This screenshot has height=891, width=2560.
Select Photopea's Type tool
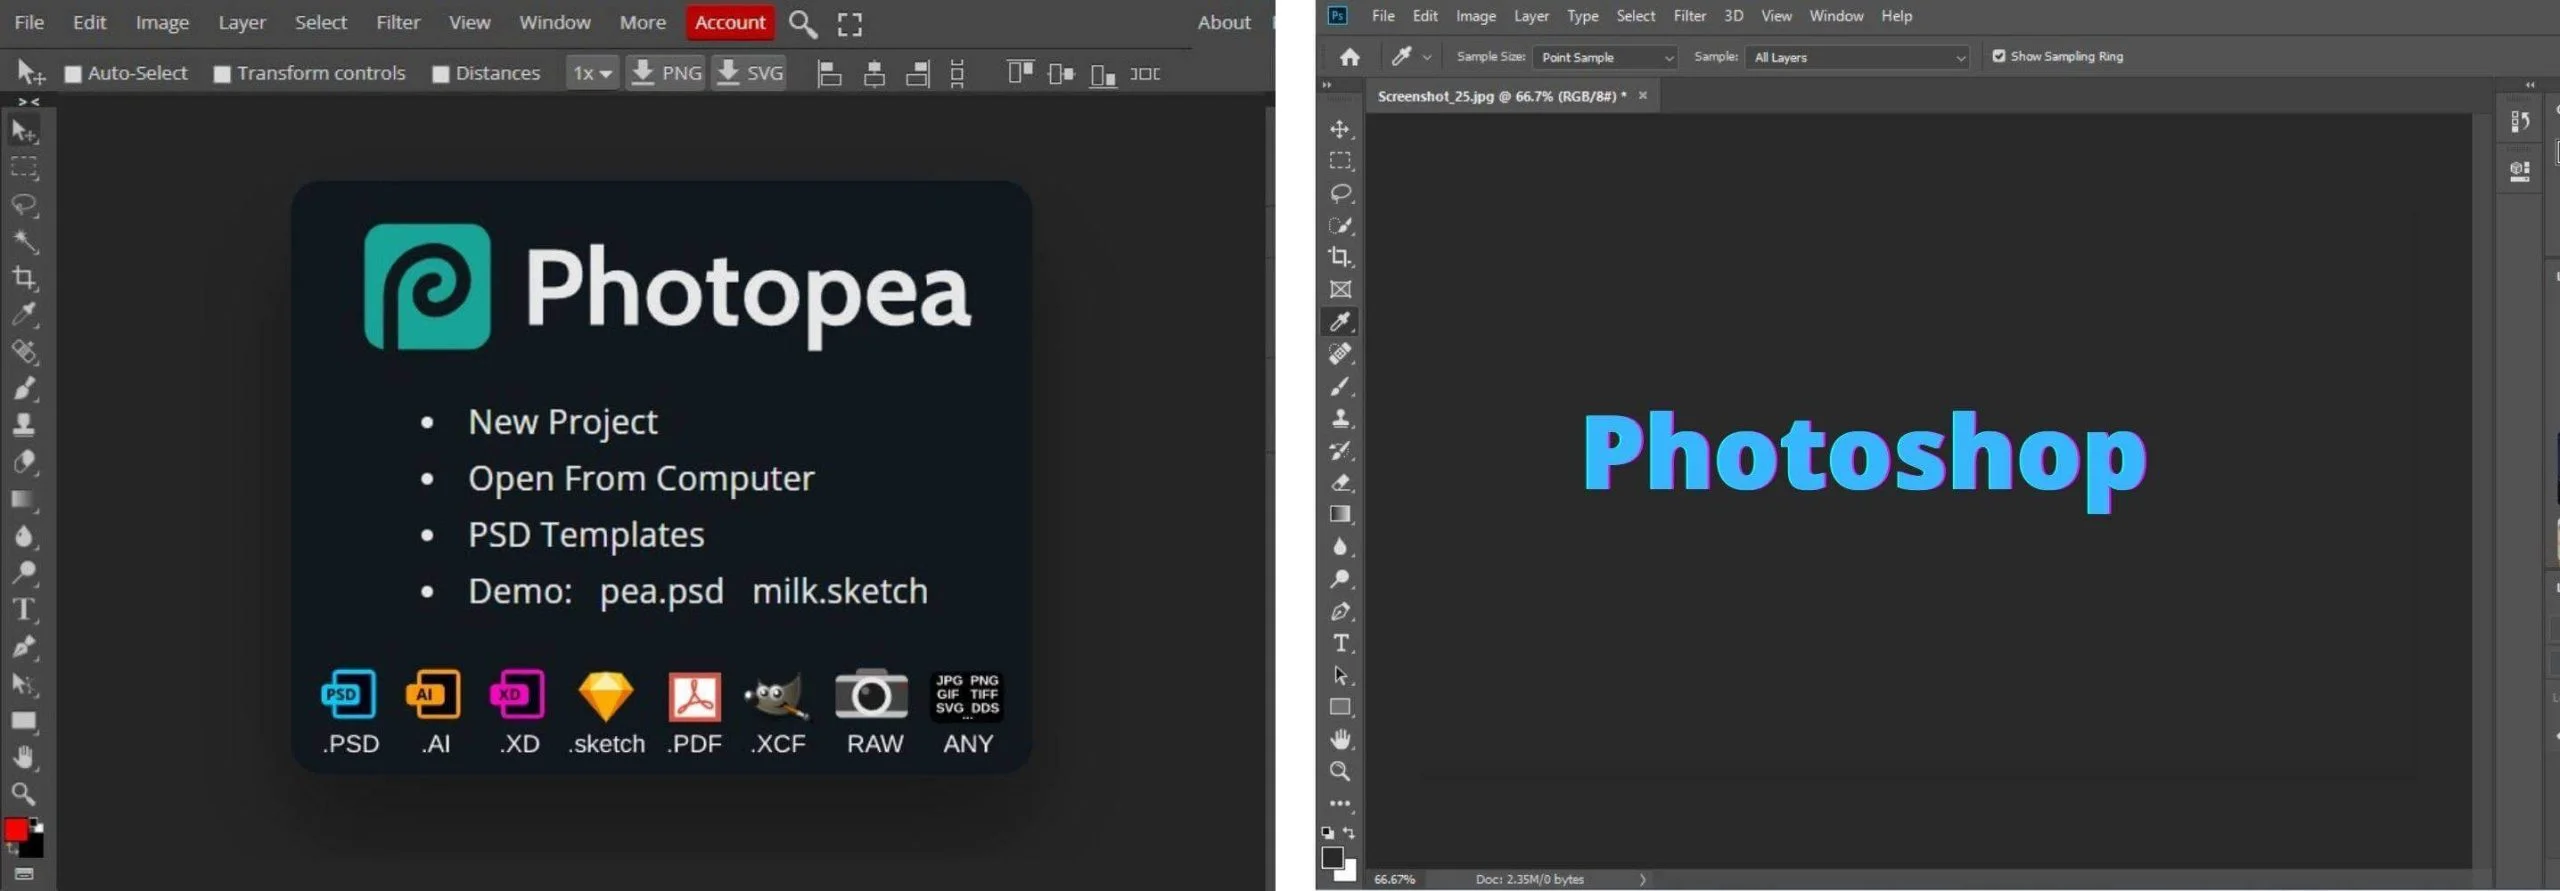pyautogui.click(x=24, y=609)
